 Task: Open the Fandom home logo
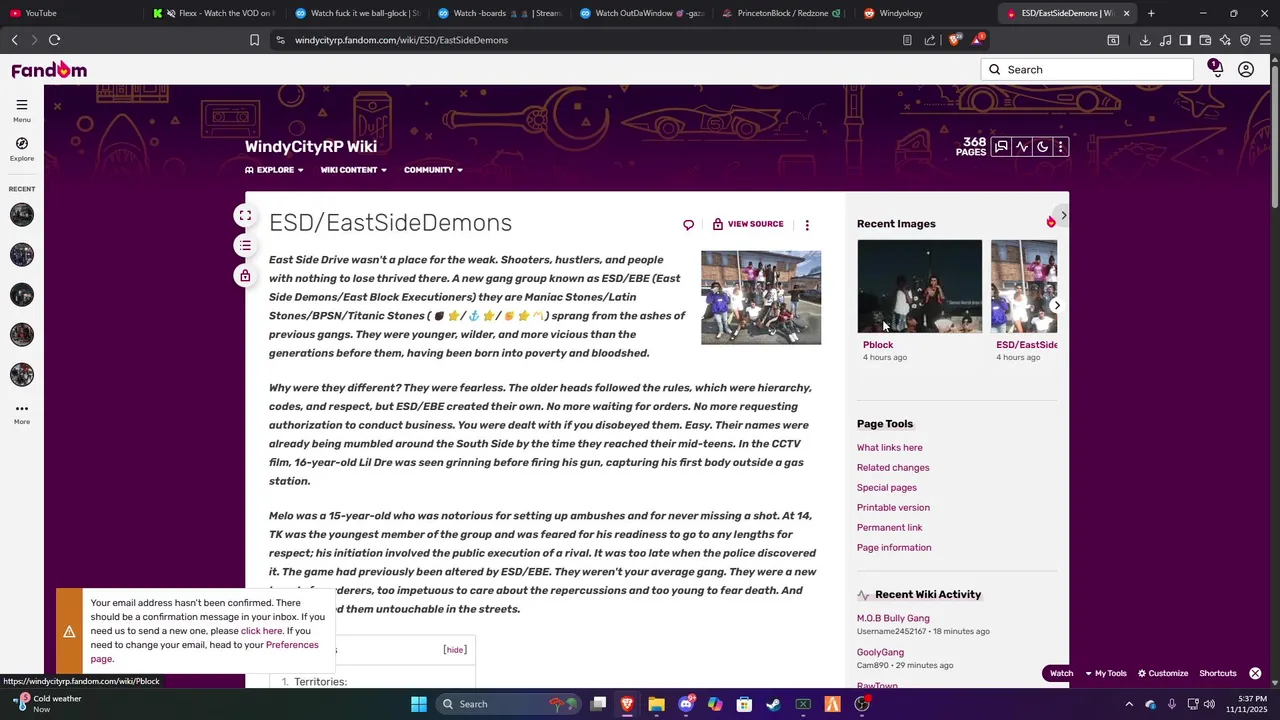pos(49,70)
